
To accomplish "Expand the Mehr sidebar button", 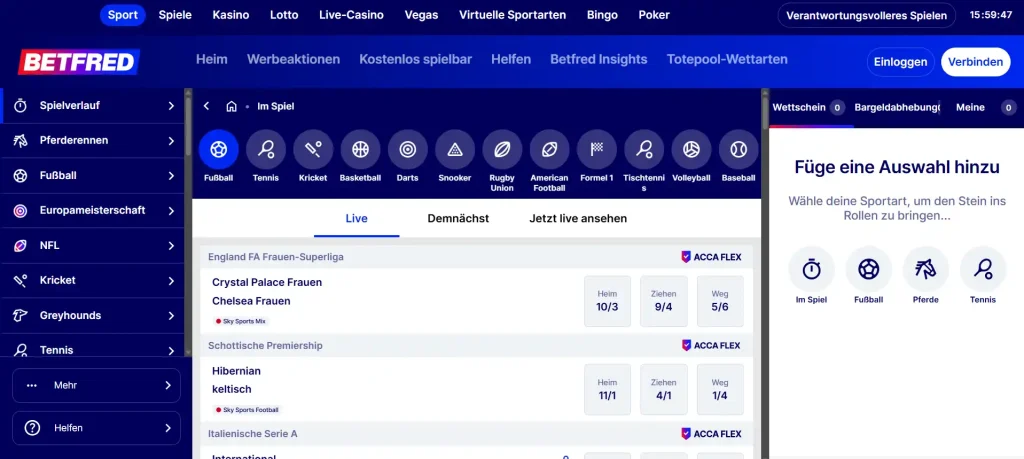I will click(97, 385).
